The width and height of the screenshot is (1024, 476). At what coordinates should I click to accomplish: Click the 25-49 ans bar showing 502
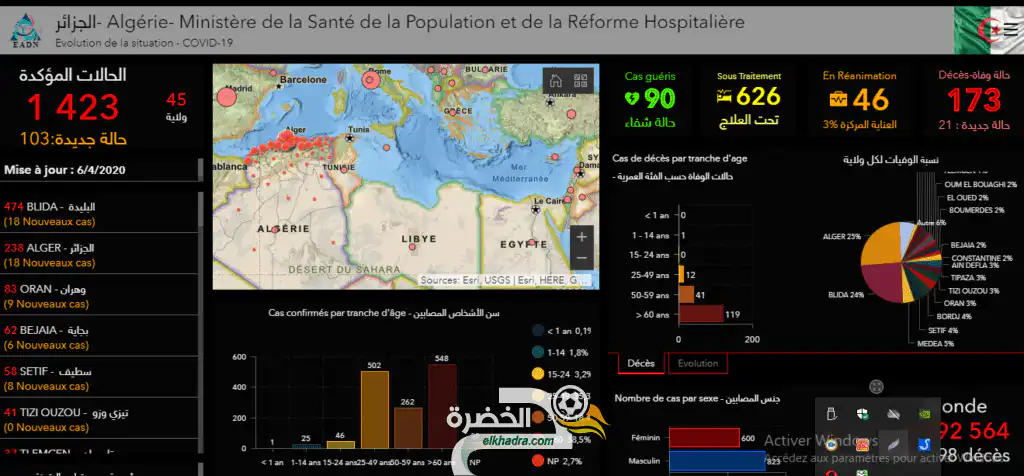coord(375,409)
